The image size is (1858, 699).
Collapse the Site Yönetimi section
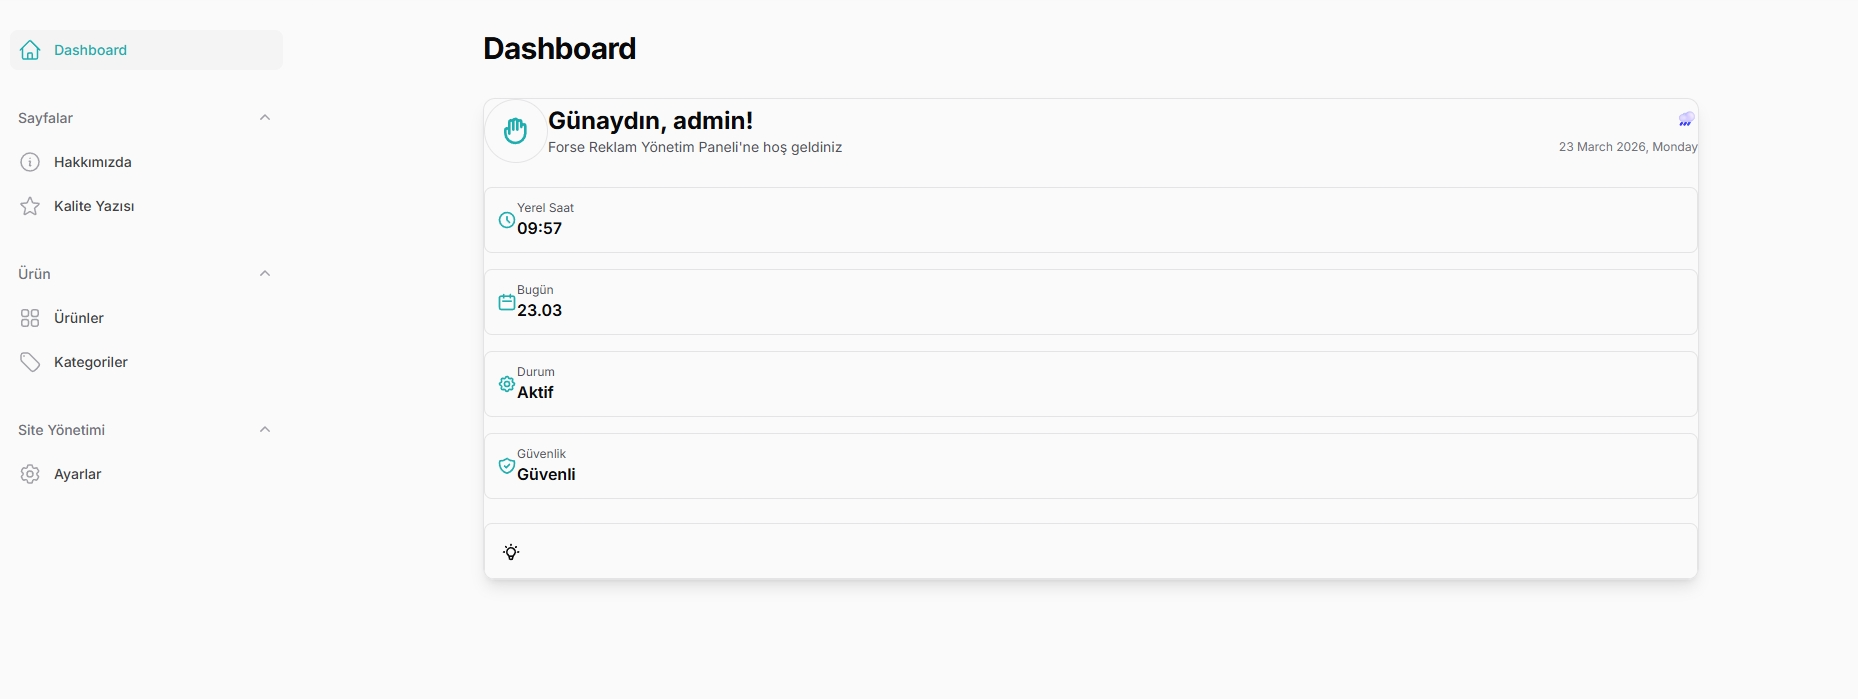(x=265, y=430)
